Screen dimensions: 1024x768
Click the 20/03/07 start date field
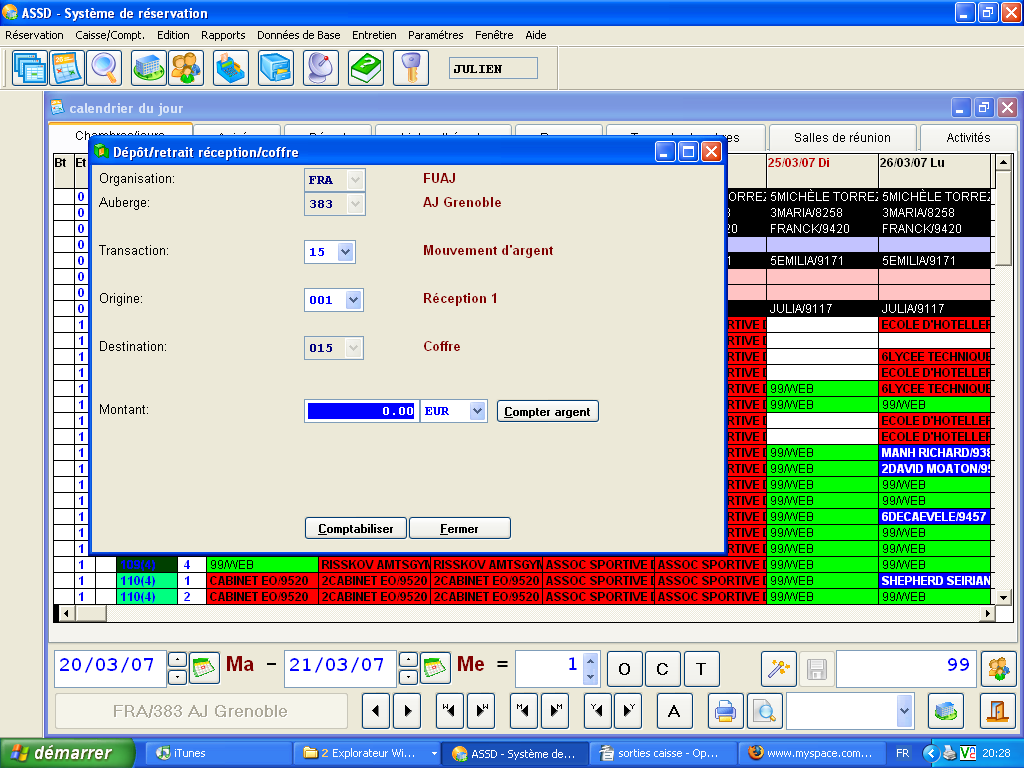(110, 668)
